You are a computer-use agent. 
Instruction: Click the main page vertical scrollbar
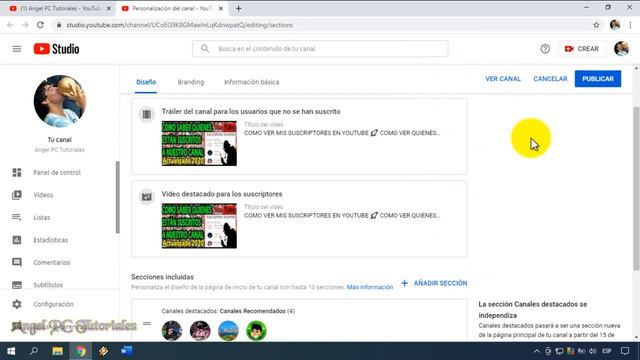click(x=636, y=188)
